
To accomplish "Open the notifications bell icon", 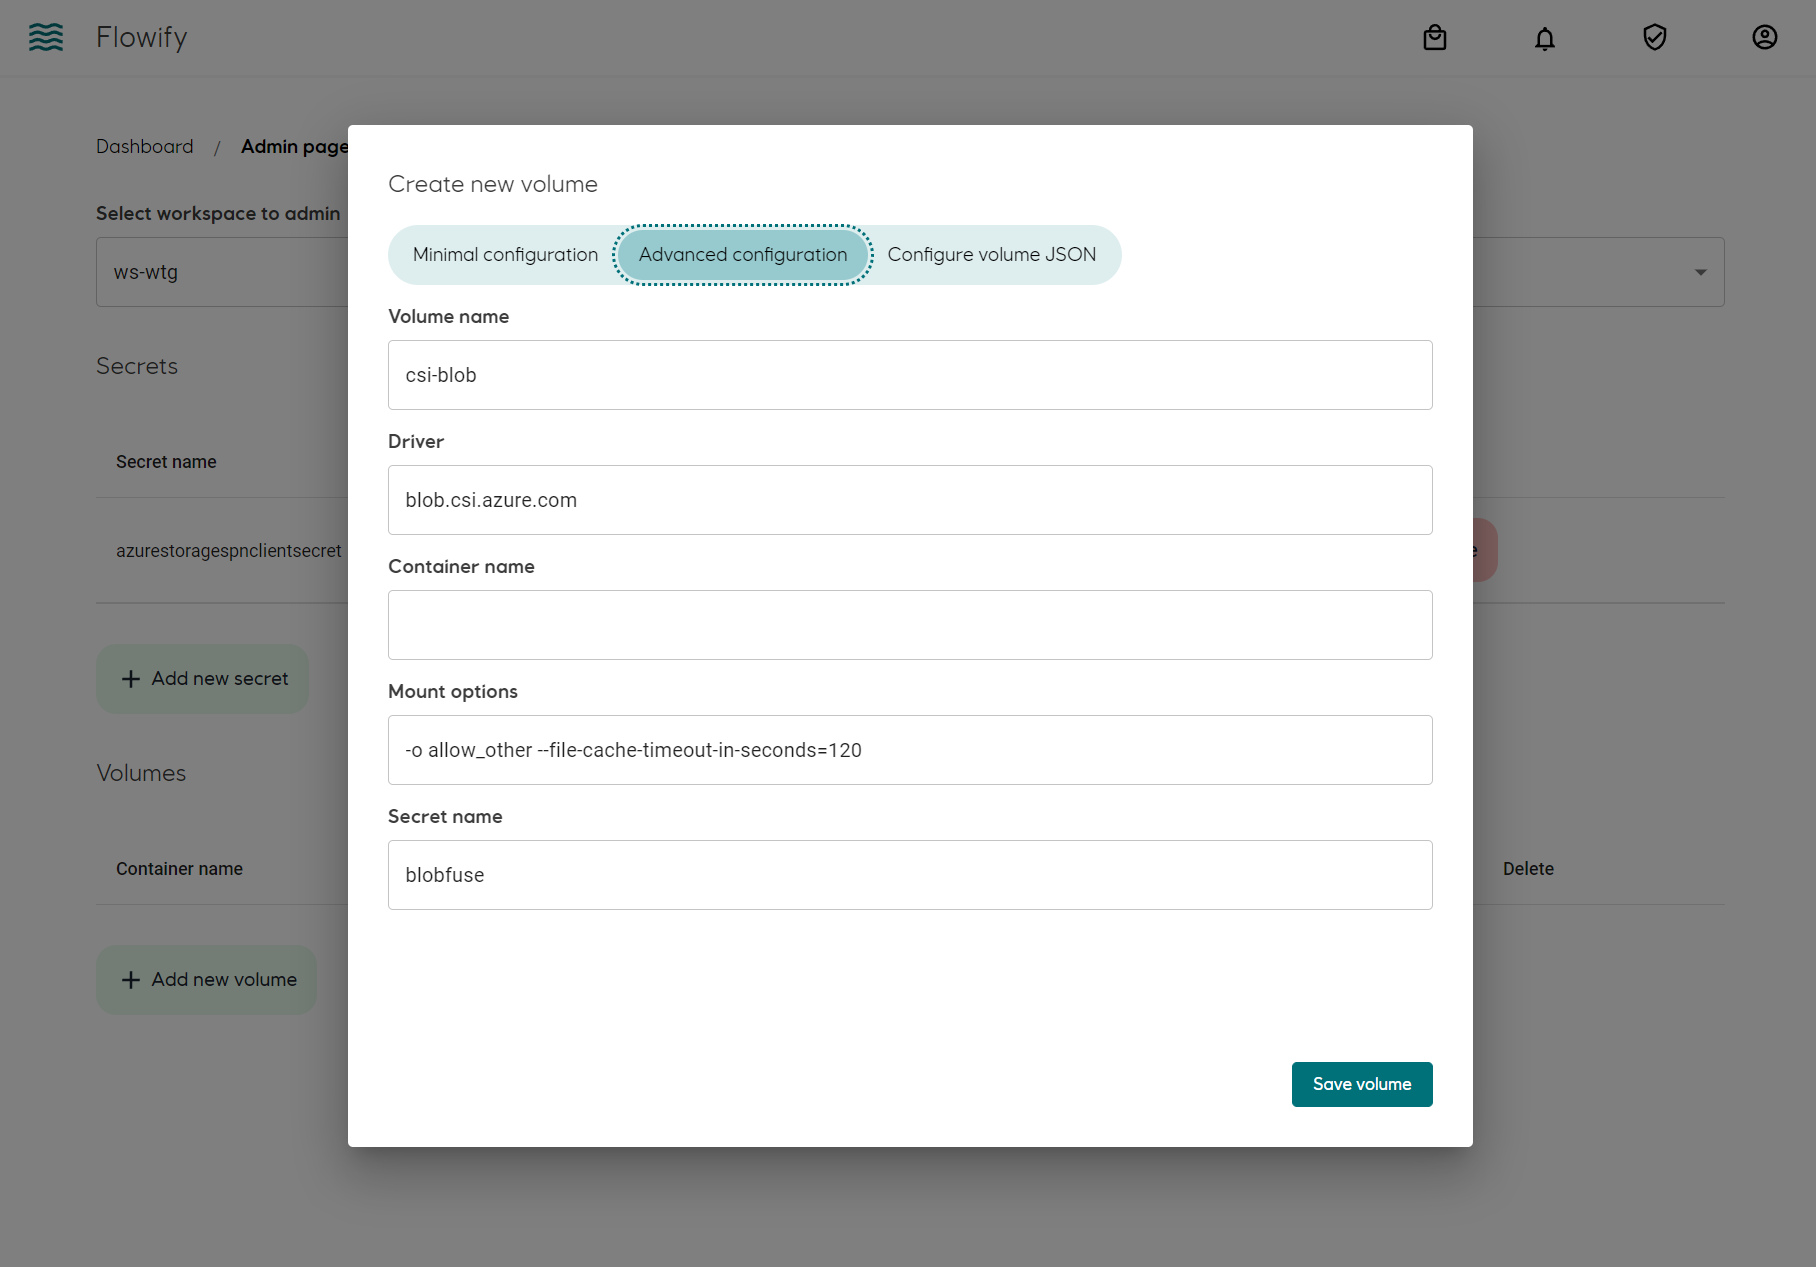I will tap(1545, 38).
